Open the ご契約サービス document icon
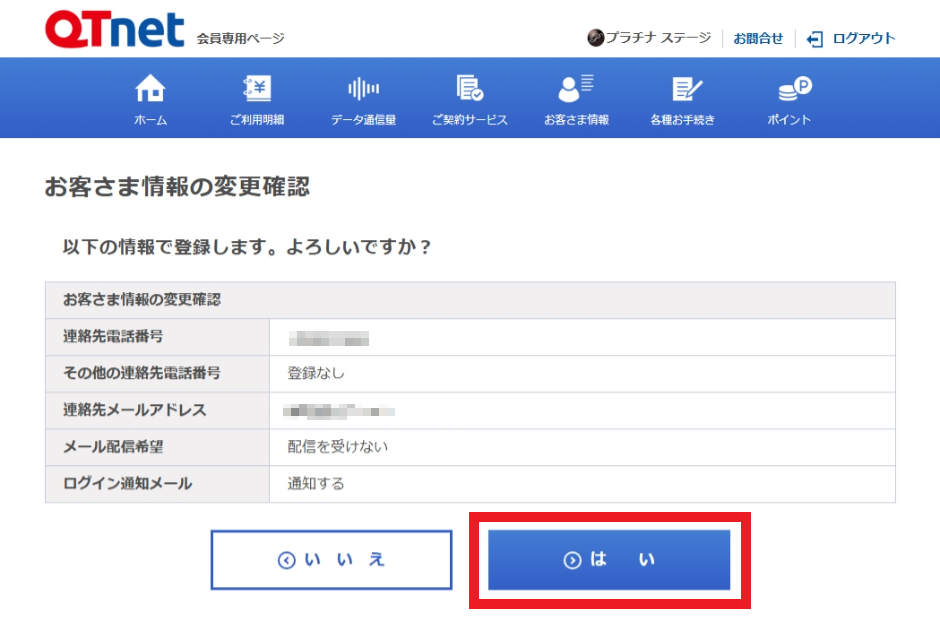Screen dimensions: 940x638 [x=469, y=89]
